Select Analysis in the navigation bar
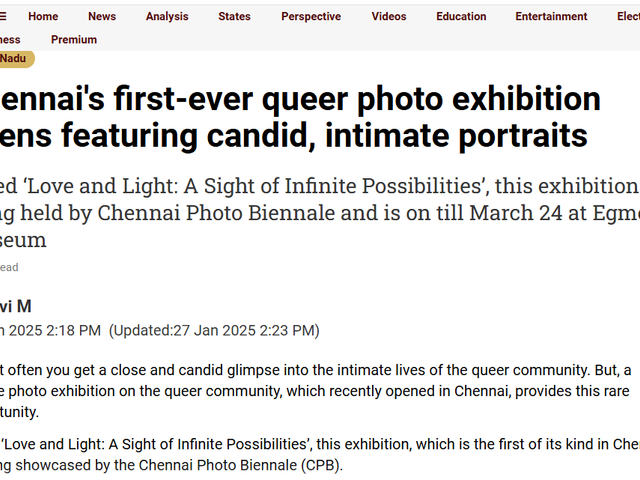Image resolution: width=640 pixels, height=480 pixels. pyautogui.click(x=167, y=17)
